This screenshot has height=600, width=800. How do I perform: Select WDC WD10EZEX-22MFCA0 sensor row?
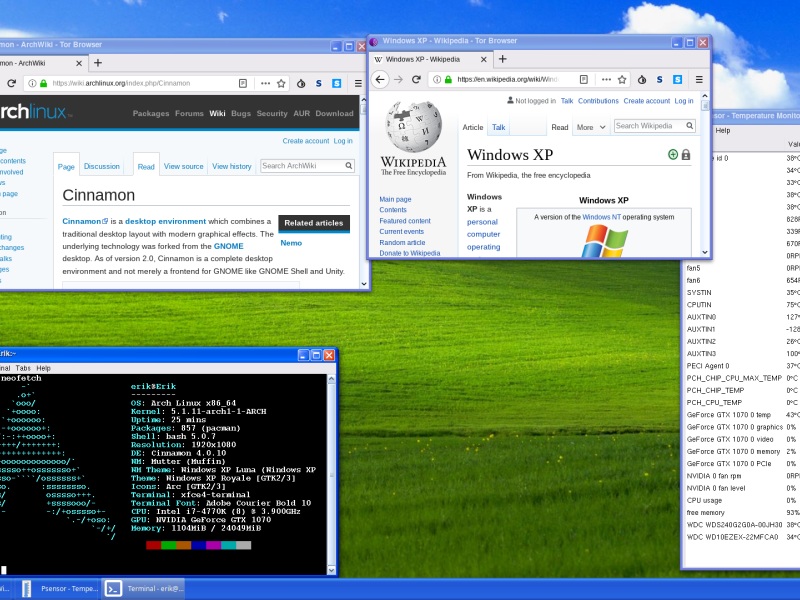tap(741, 537)
